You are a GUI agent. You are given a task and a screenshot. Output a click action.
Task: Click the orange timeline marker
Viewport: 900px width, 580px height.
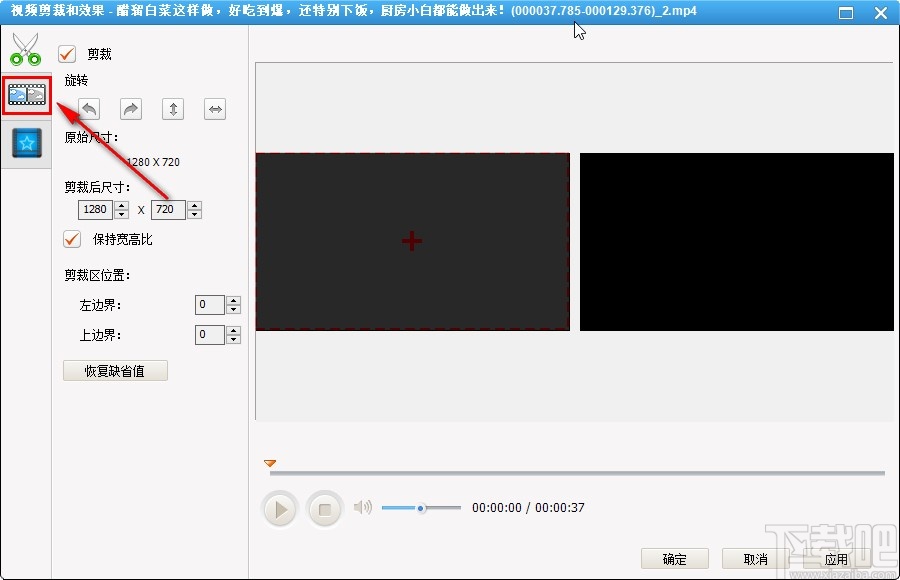[268, 463]
